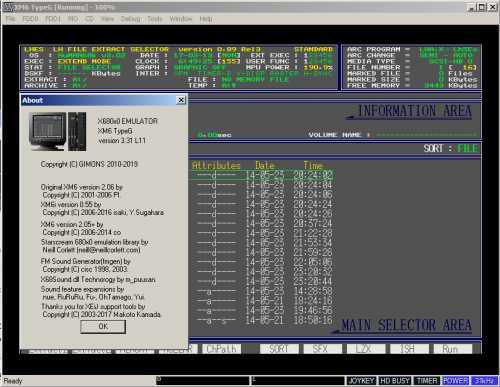Click the POWER status indicator
The width and height of the screenshot is (500, 387).
click(456, 381)
